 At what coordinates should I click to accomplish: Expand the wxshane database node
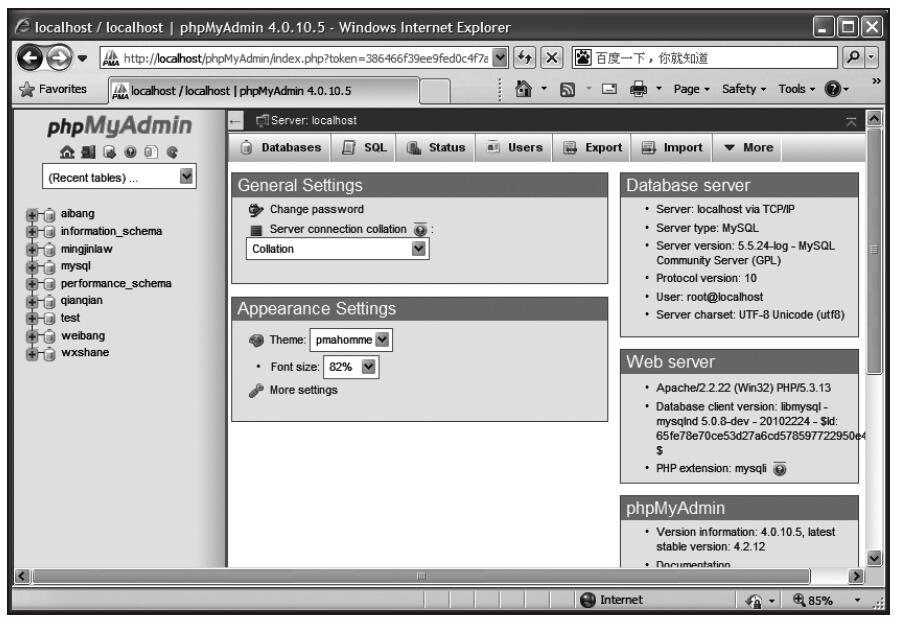(32, 353)
